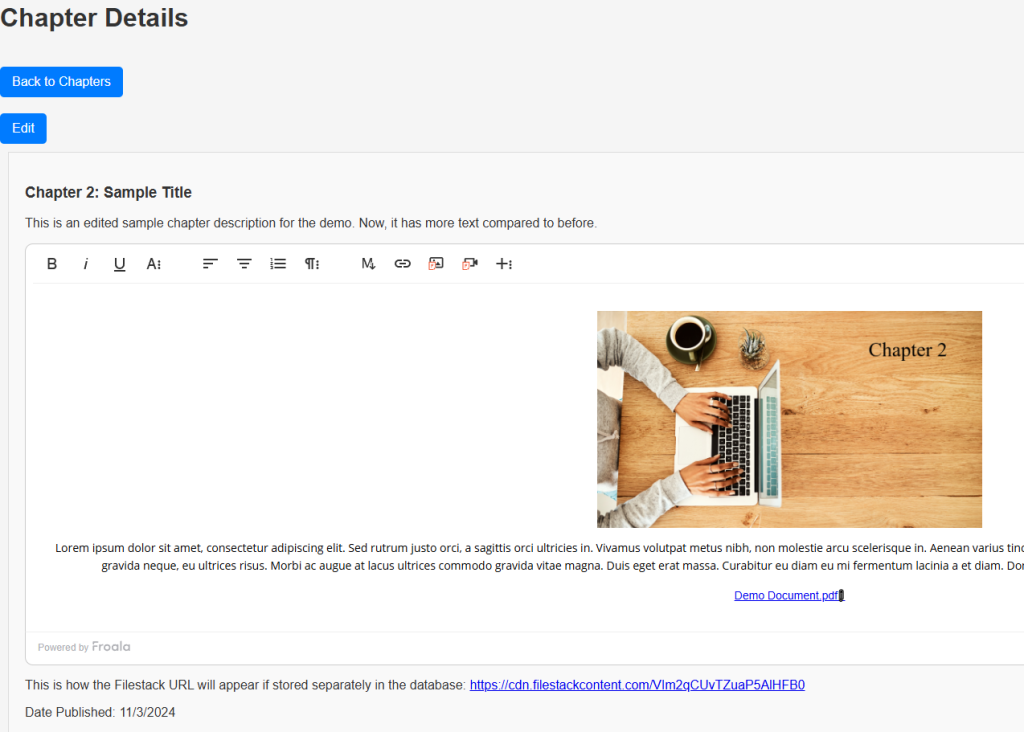The width and height of the screenshot is (1024, 732).
Task: Open the Filestack CDN URL link
Action: tap(637, 686)
